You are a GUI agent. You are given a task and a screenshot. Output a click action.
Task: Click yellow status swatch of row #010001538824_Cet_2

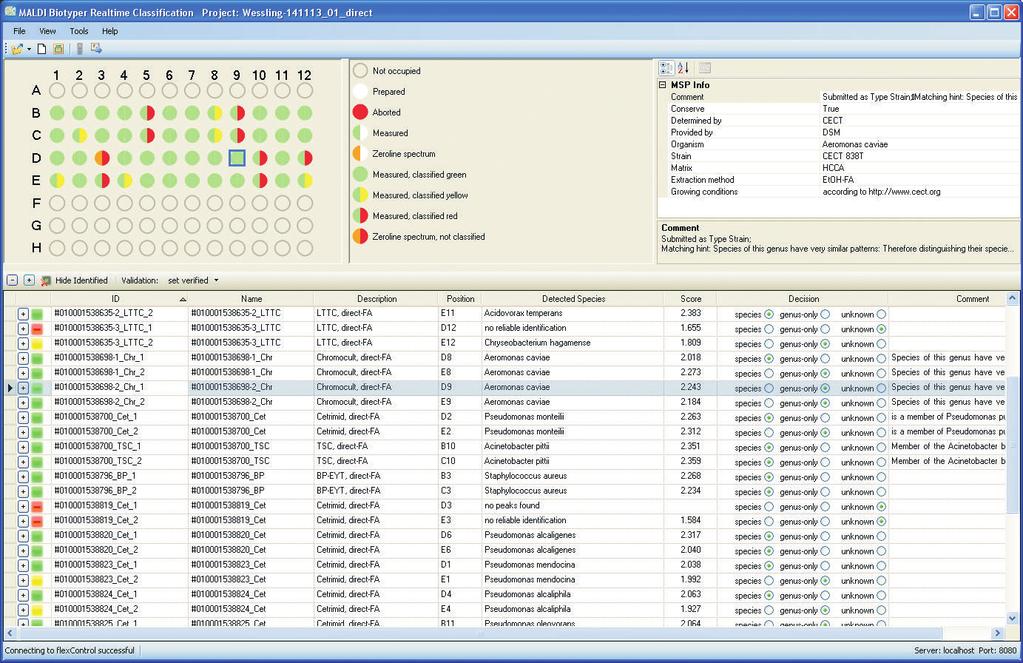(37, 610)
